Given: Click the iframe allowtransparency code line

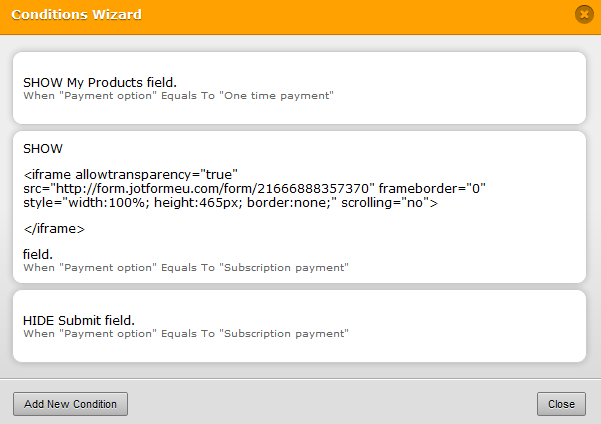Looking at the screenshot, I should coord(130,174).
